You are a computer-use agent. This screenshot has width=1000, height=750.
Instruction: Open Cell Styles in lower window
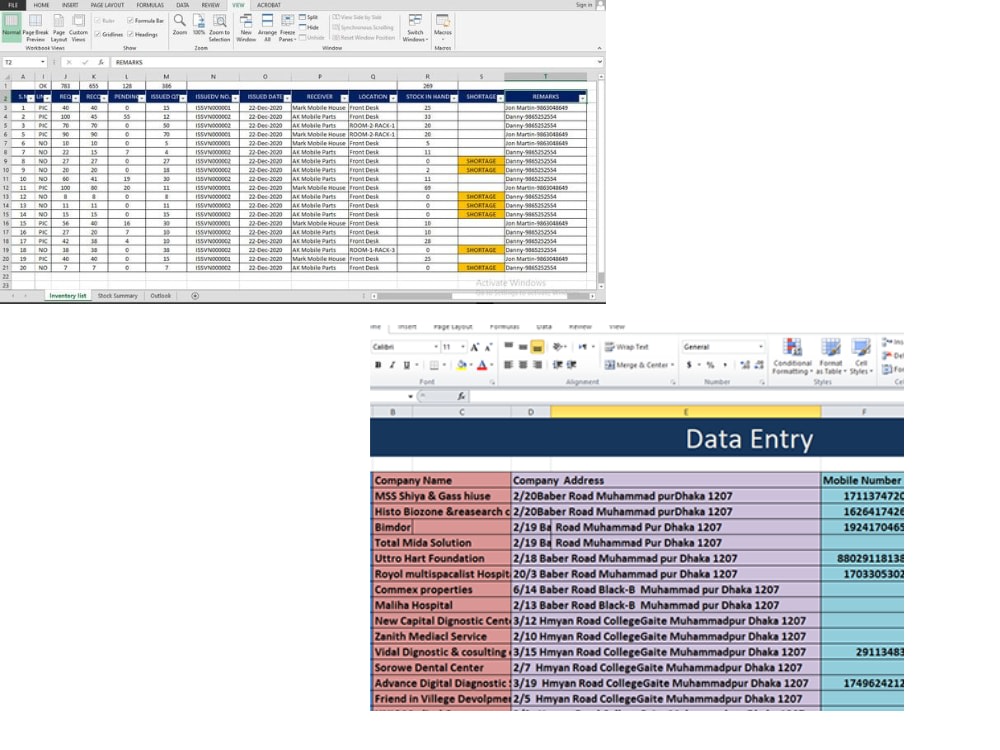tap(860, 357)
